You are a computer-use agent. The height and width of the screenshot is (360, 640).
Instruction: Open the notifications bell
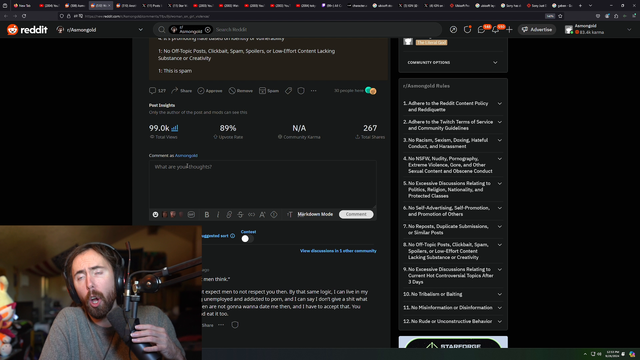click(496, 29)
